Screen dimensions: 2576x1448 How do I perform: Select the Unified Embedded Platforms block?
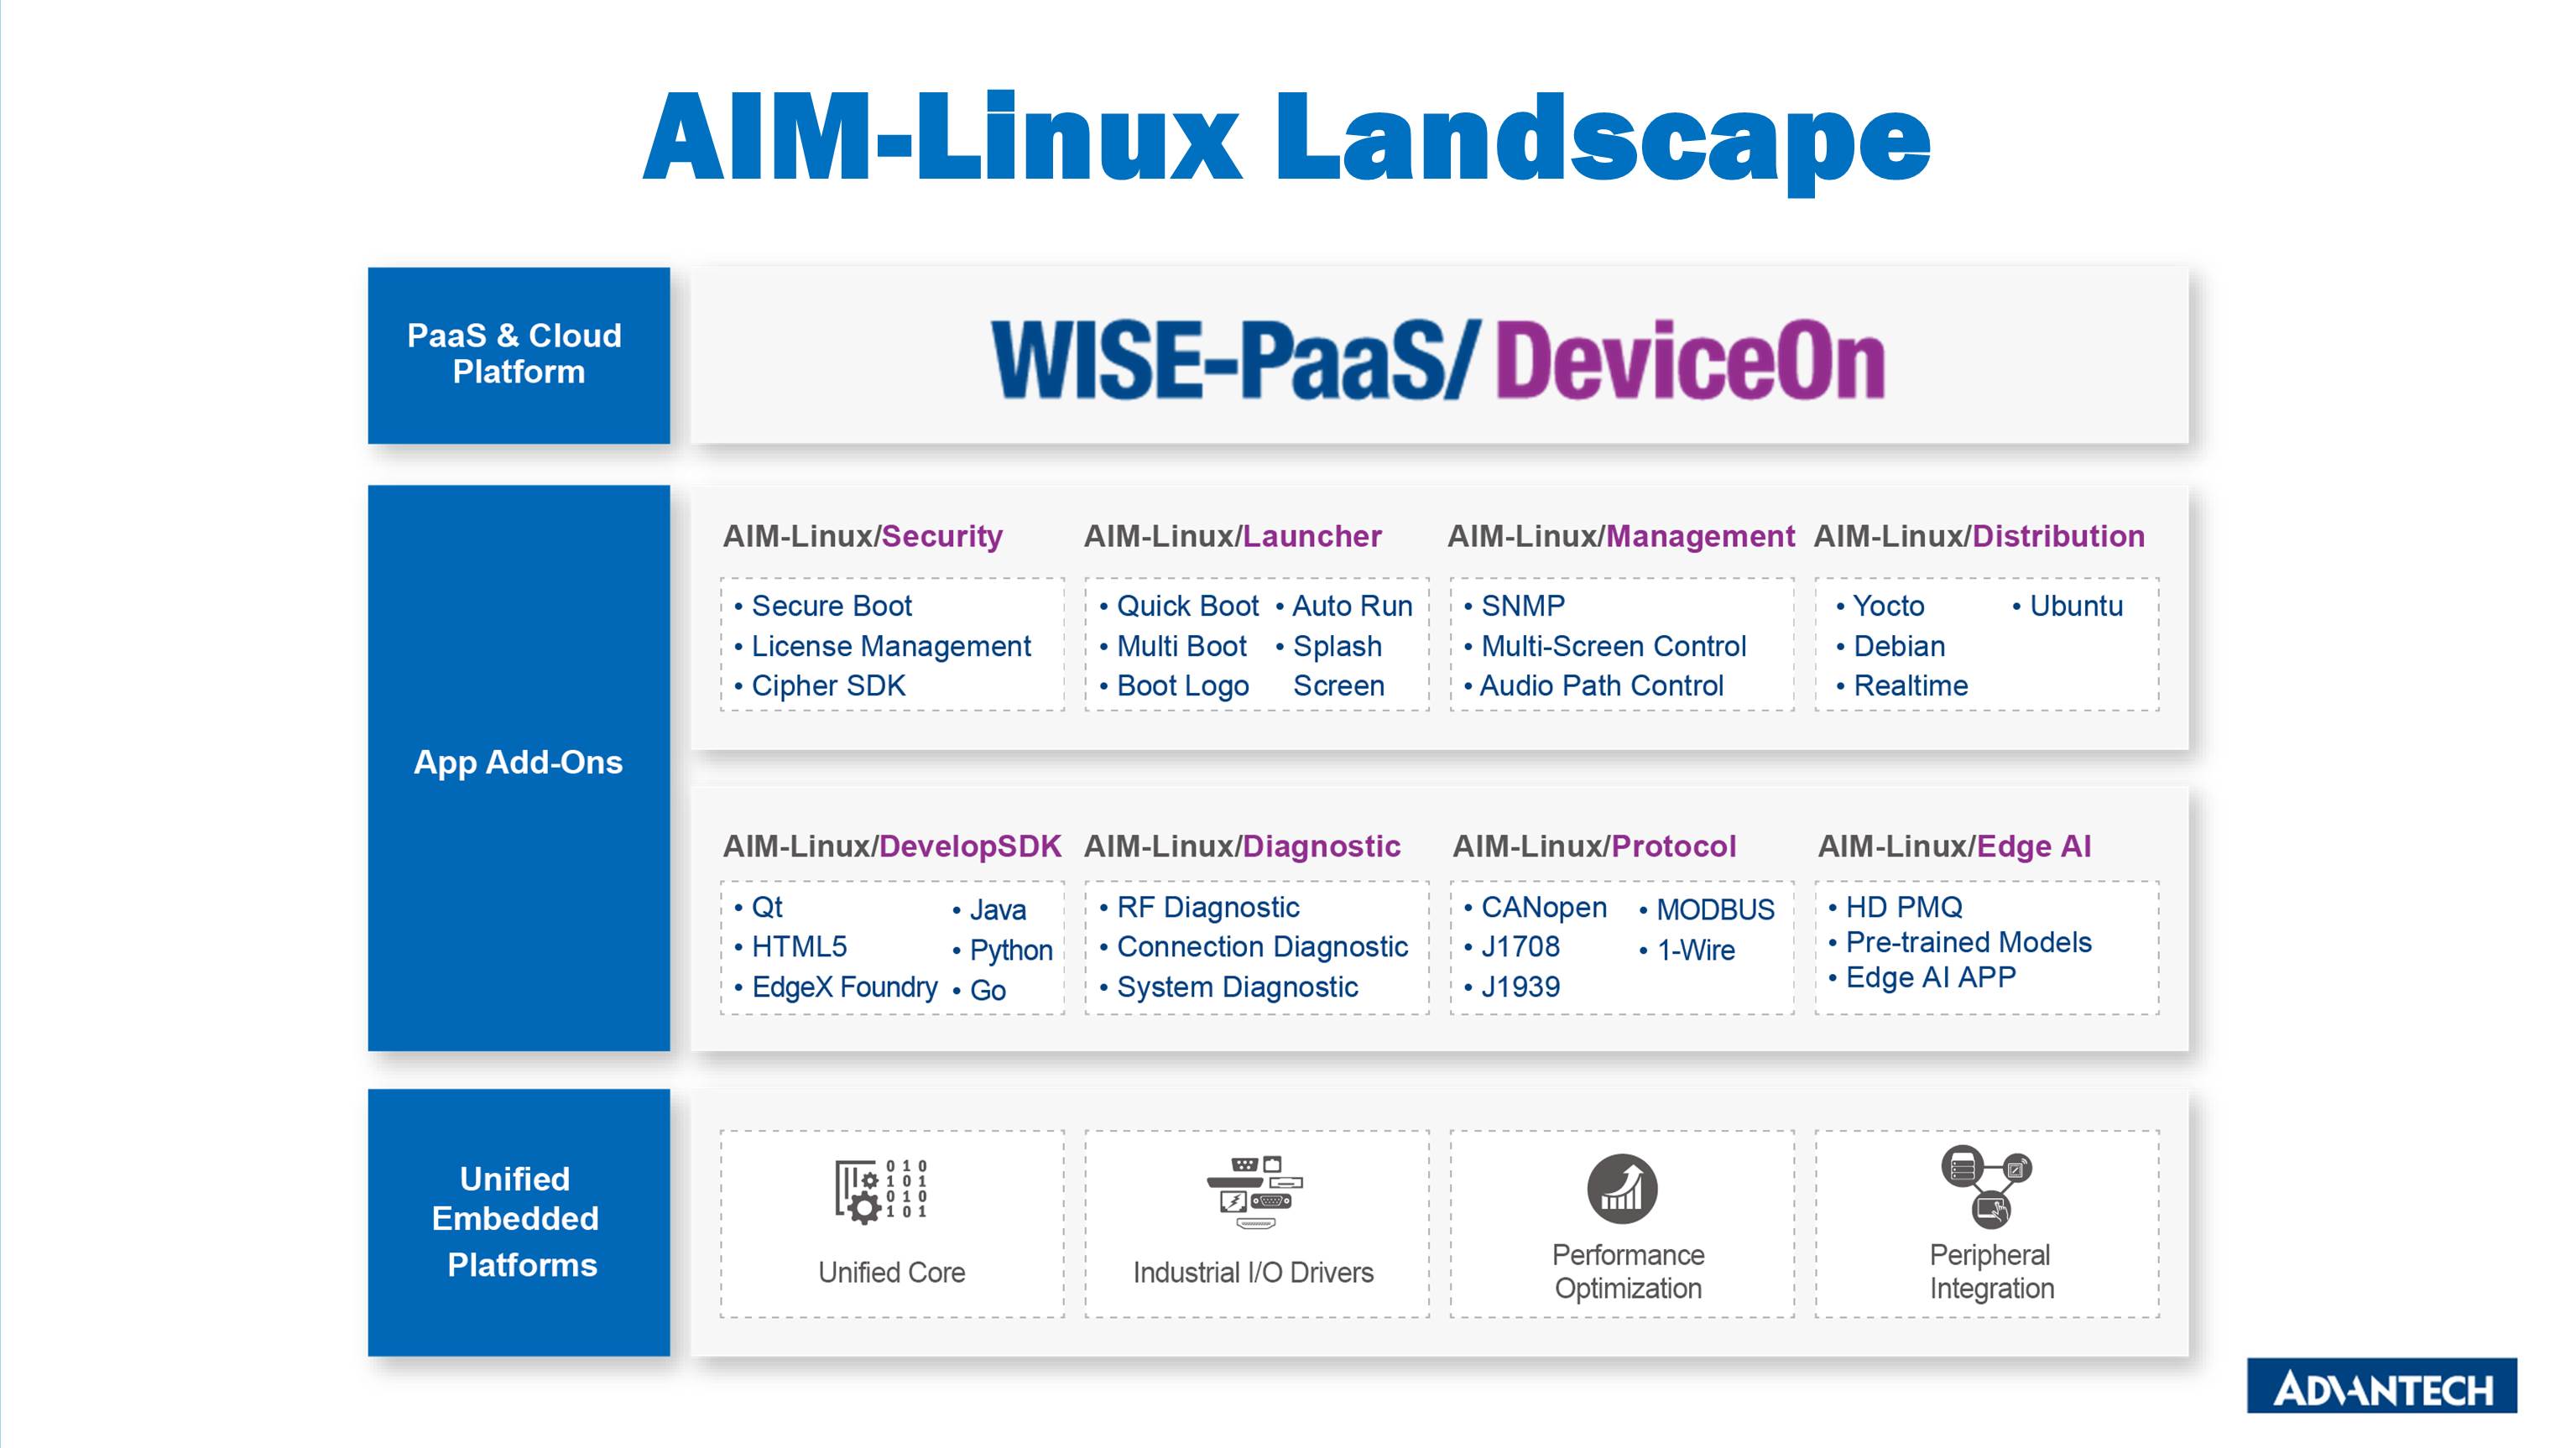coord(519,1222)
